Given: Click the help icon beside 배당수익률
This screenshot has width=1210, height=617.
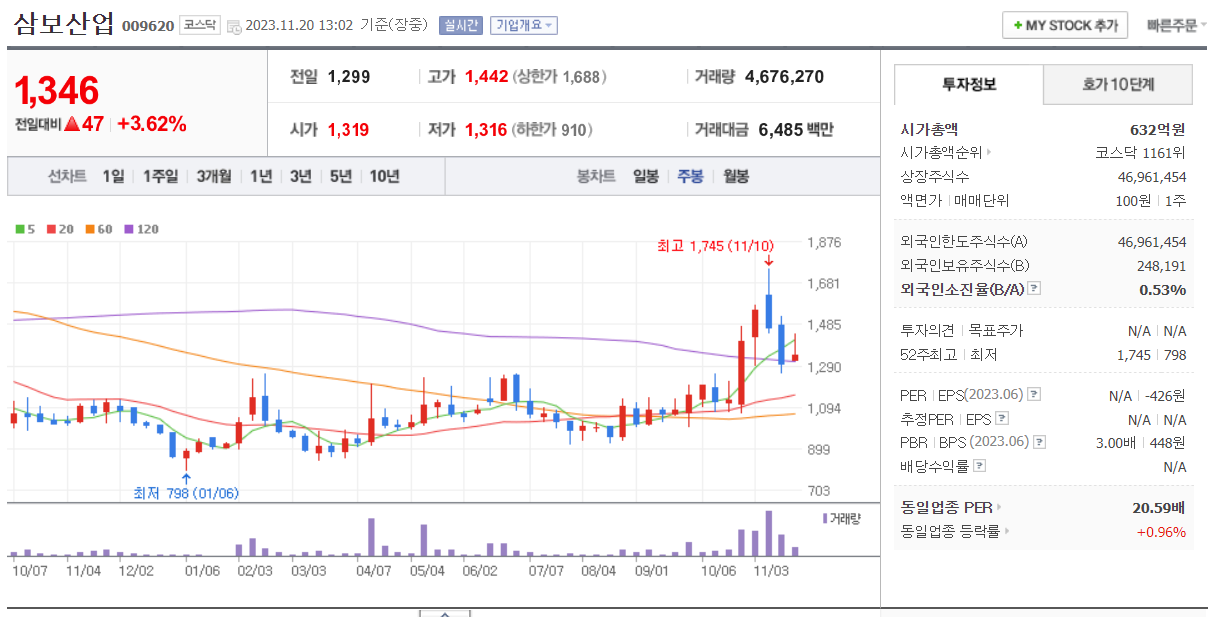Looking at the screenshot, I should pyautogui.click(x=979, y=466).
